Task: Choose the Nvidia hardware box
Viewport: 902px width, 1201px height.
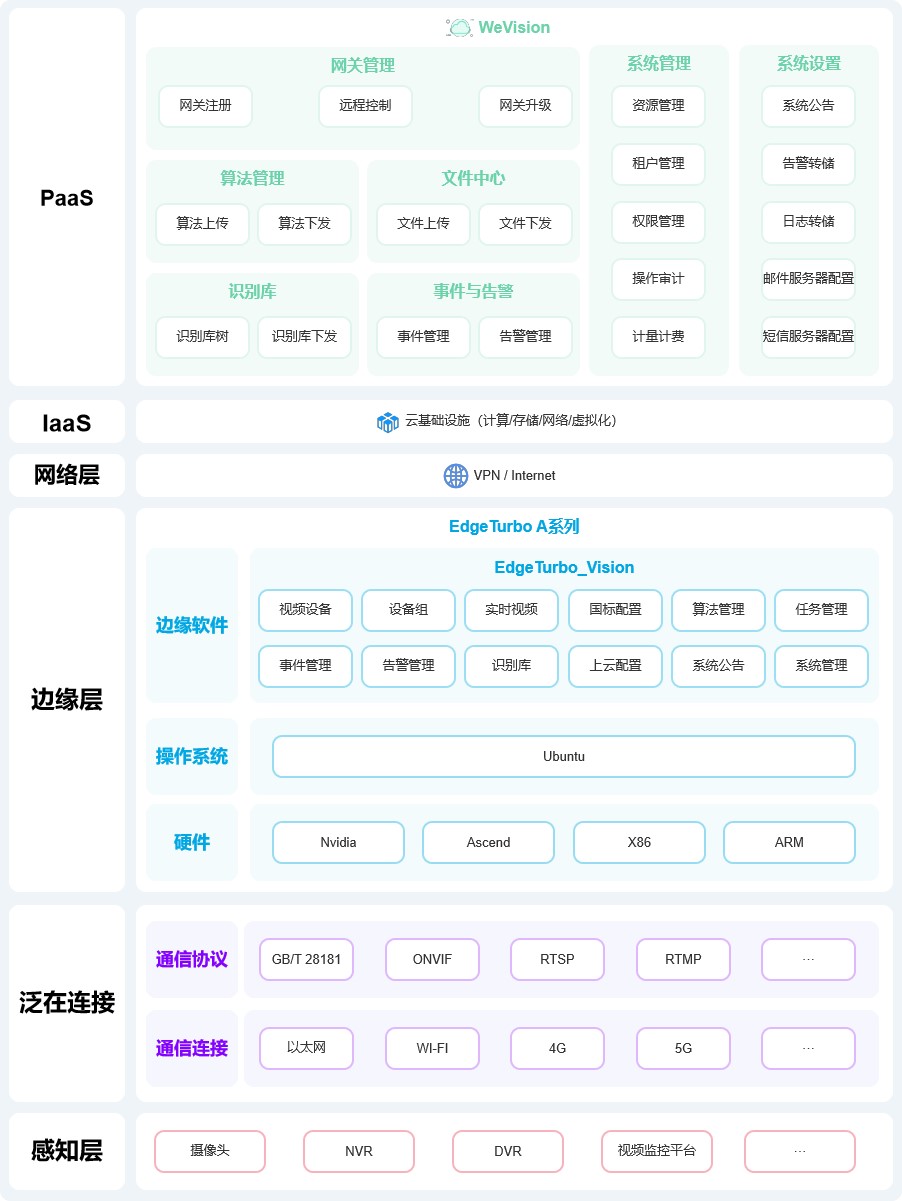Action: (x=338, y=843)
